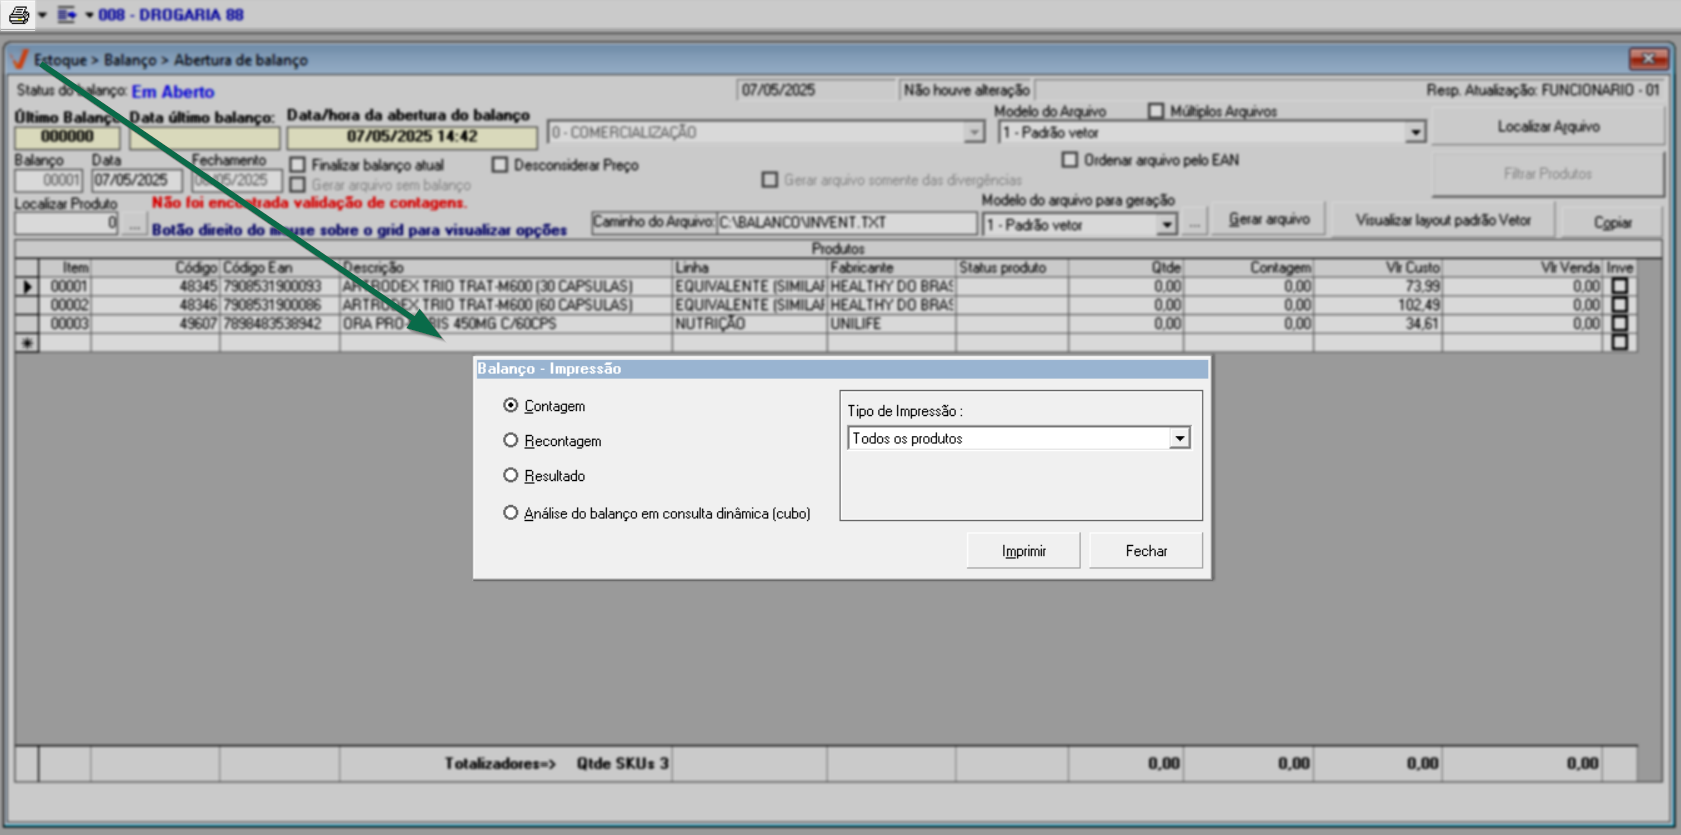This screenshot has width=1681, height=835.
Task: Click the Data/hora da abertura field
Action: pyautogui.click(x=412, y=137)
